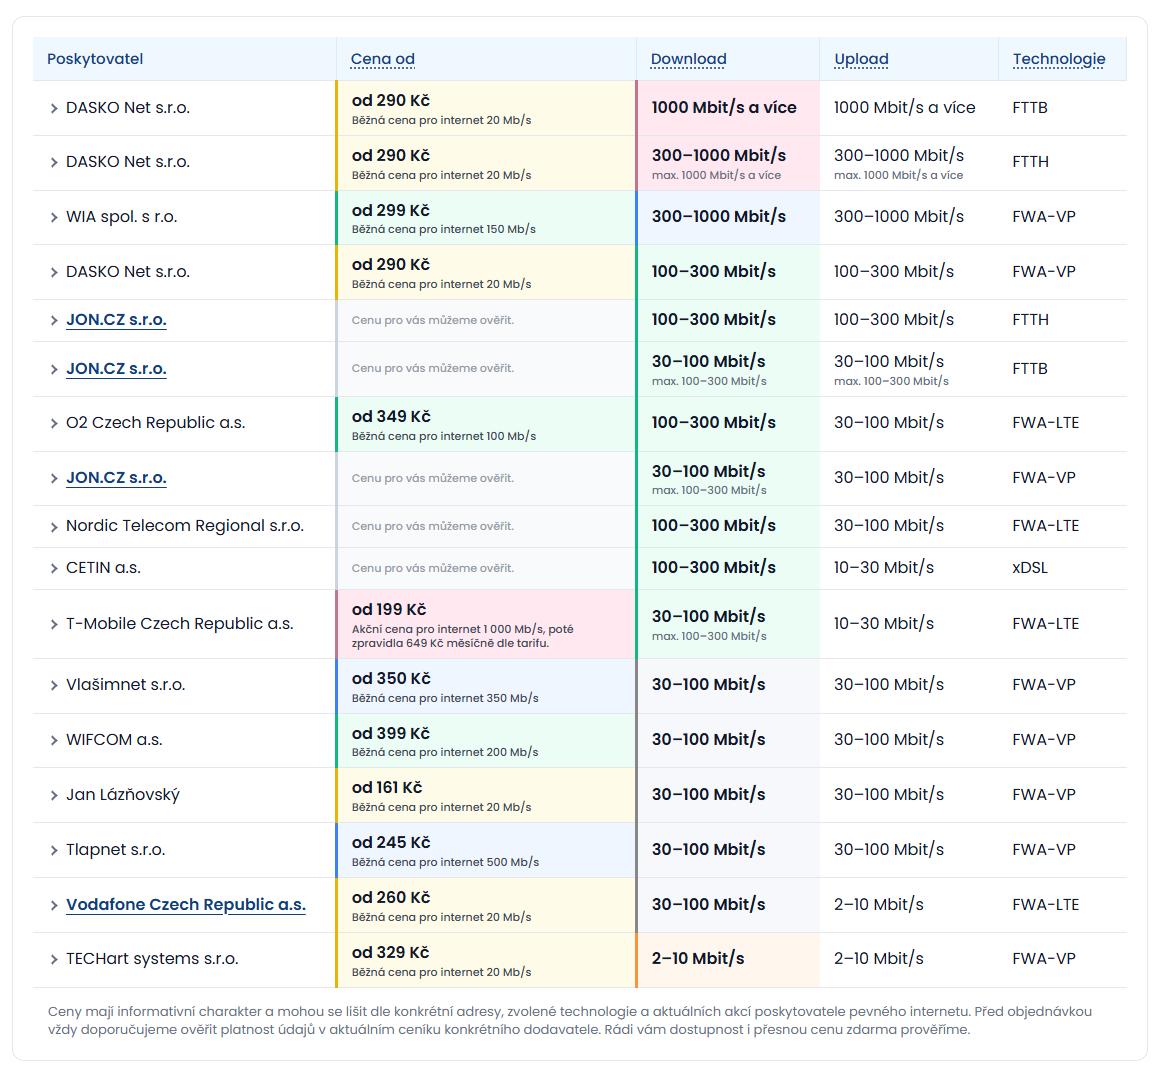Viewport: 1162px width, 1076px height.
Task: Open the JON.CZ s.r.o. FWA-VP link
Action: (116, 478)
